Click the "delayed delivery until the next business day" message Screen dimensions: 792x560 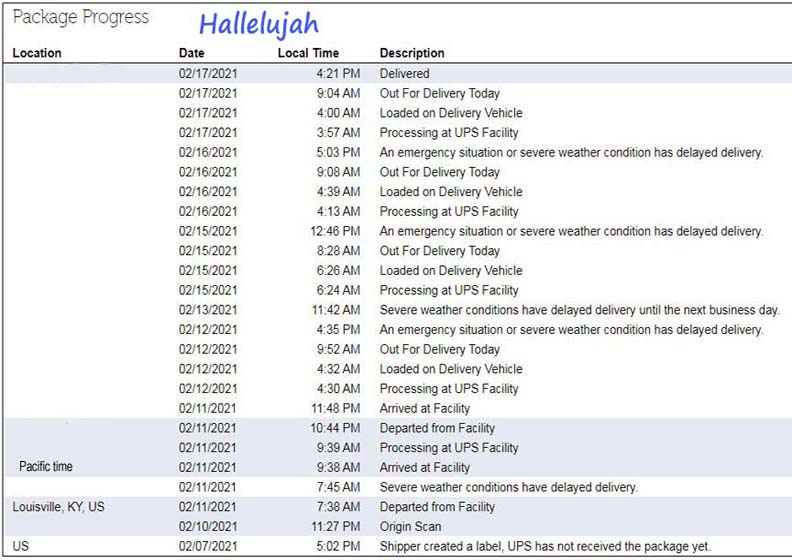[x=579, y=310]
